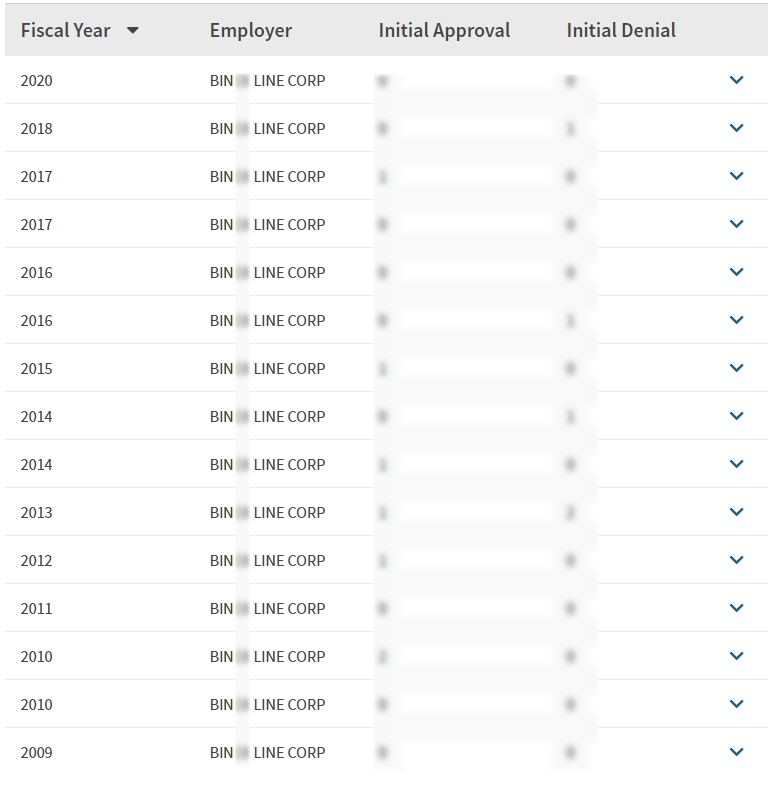Expand the 2020 fiscal year row chevron
This screenshot has width=774, height=787.
737,80
